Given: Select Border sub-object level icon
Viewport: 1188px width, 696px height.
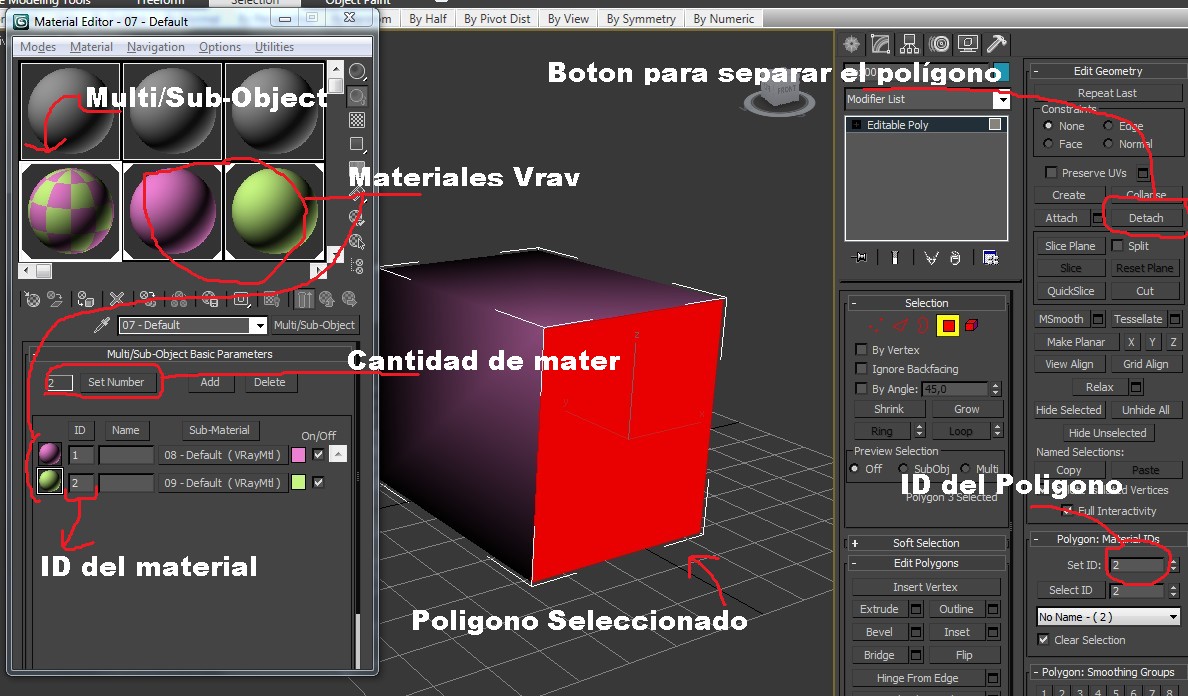Looking at the screenshot, I should coord(923,326).
